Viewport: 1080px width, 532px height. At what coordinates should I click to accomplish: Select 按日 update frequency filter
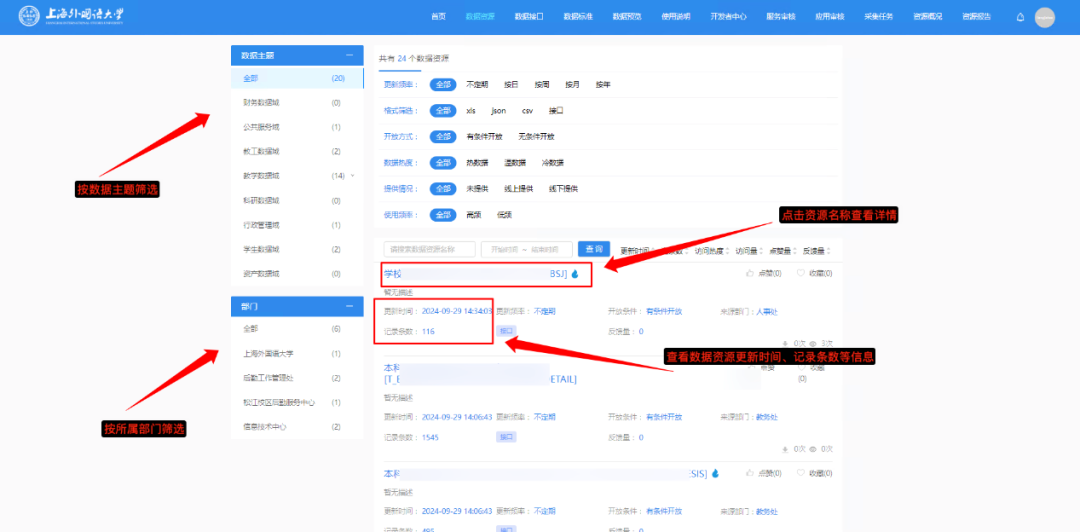click(x=510, y=84)
